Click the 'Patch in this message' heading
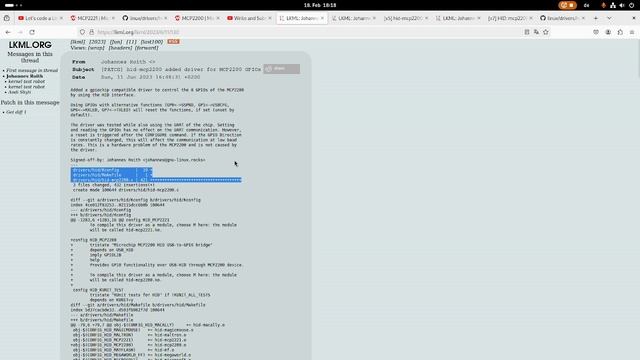Image resolution: width=640 pixels, height=360 pixels. pyautogui.click(x=30, y=102)
